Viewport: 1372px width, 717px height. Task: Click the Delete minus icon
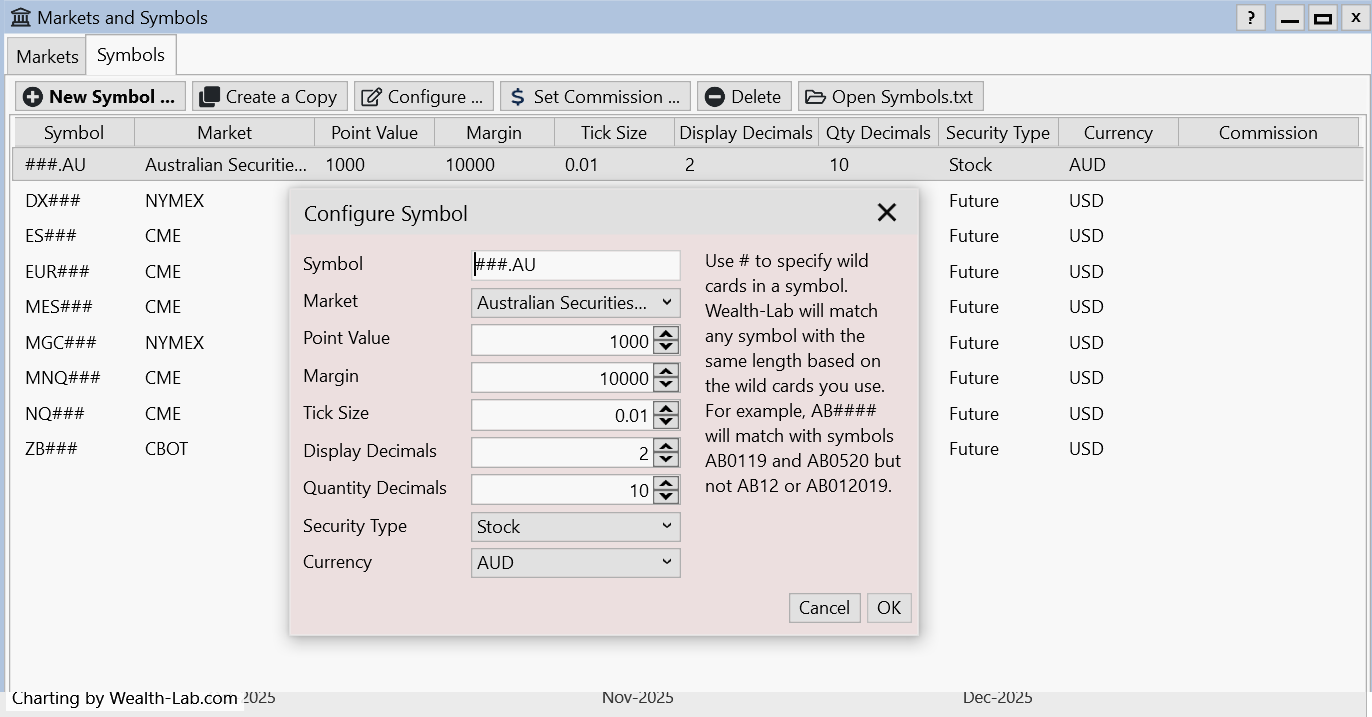pyautogui.click(x=714, y=97)
